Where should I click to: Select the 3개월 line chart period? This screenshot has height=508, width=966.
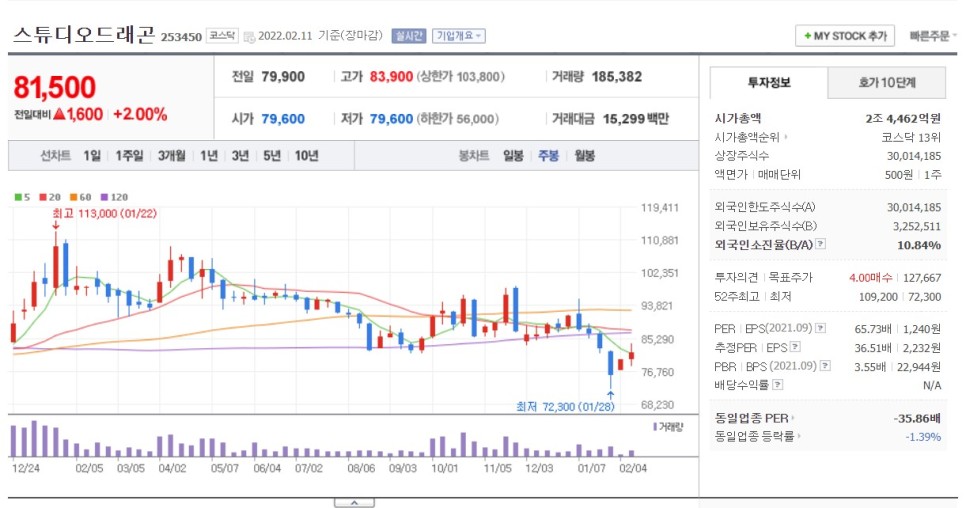(171, 156)
